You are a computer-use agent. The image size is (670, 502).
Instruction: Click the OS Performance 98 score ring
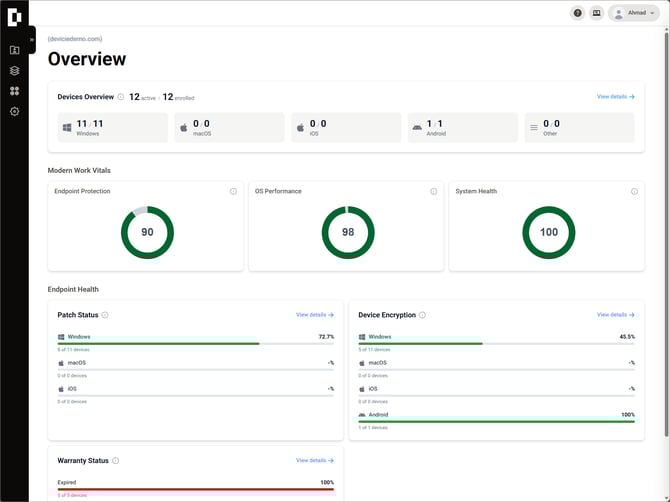pos(348,232)
